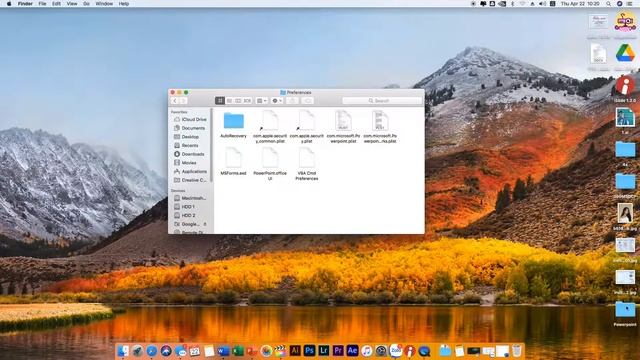Select com.apple.security.common.plist alias
The height and width of the screenshot is (360, 640).
click(270, 127)
